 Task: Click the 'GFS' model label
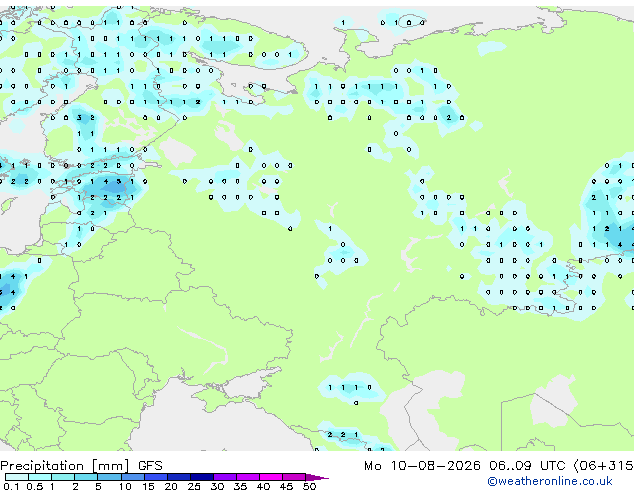coord(150,466)
